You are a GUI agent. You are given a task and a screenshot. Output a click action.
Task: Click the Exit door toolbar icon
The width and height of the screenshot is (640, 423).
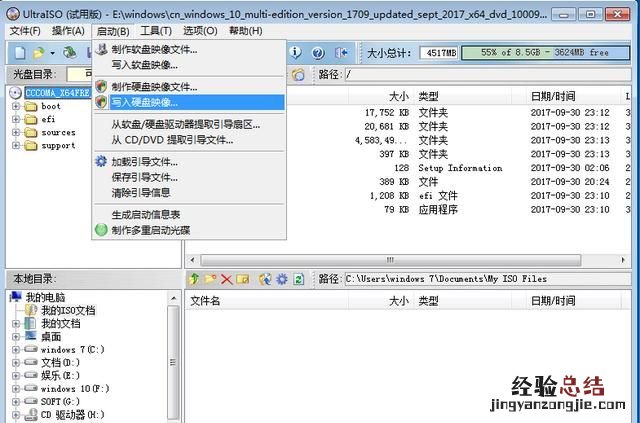coord(341,53)
